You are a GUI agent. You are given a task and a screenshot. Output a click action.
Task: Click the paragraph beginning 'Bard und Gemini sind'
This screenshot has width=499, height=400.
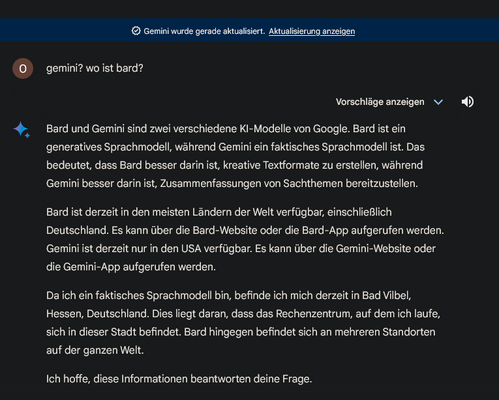(235, 156)
